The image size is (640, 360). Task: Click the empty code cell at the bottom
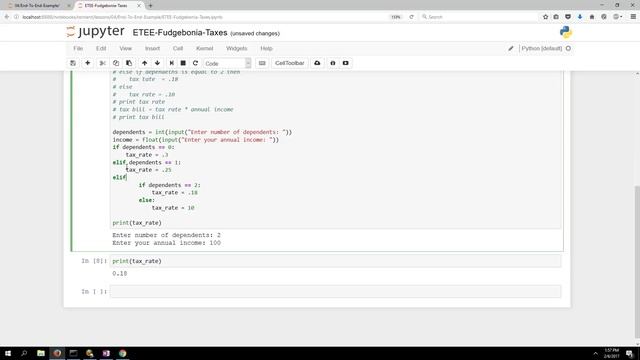point(336,291)
